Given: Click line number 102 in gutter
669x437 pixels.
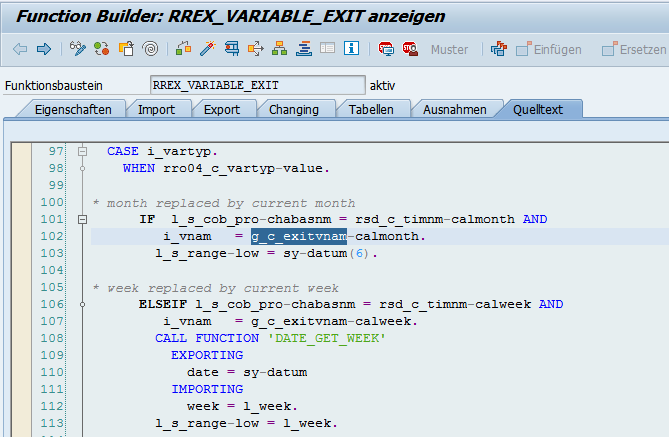Looking at the screenshot, I should pos(52,236).
